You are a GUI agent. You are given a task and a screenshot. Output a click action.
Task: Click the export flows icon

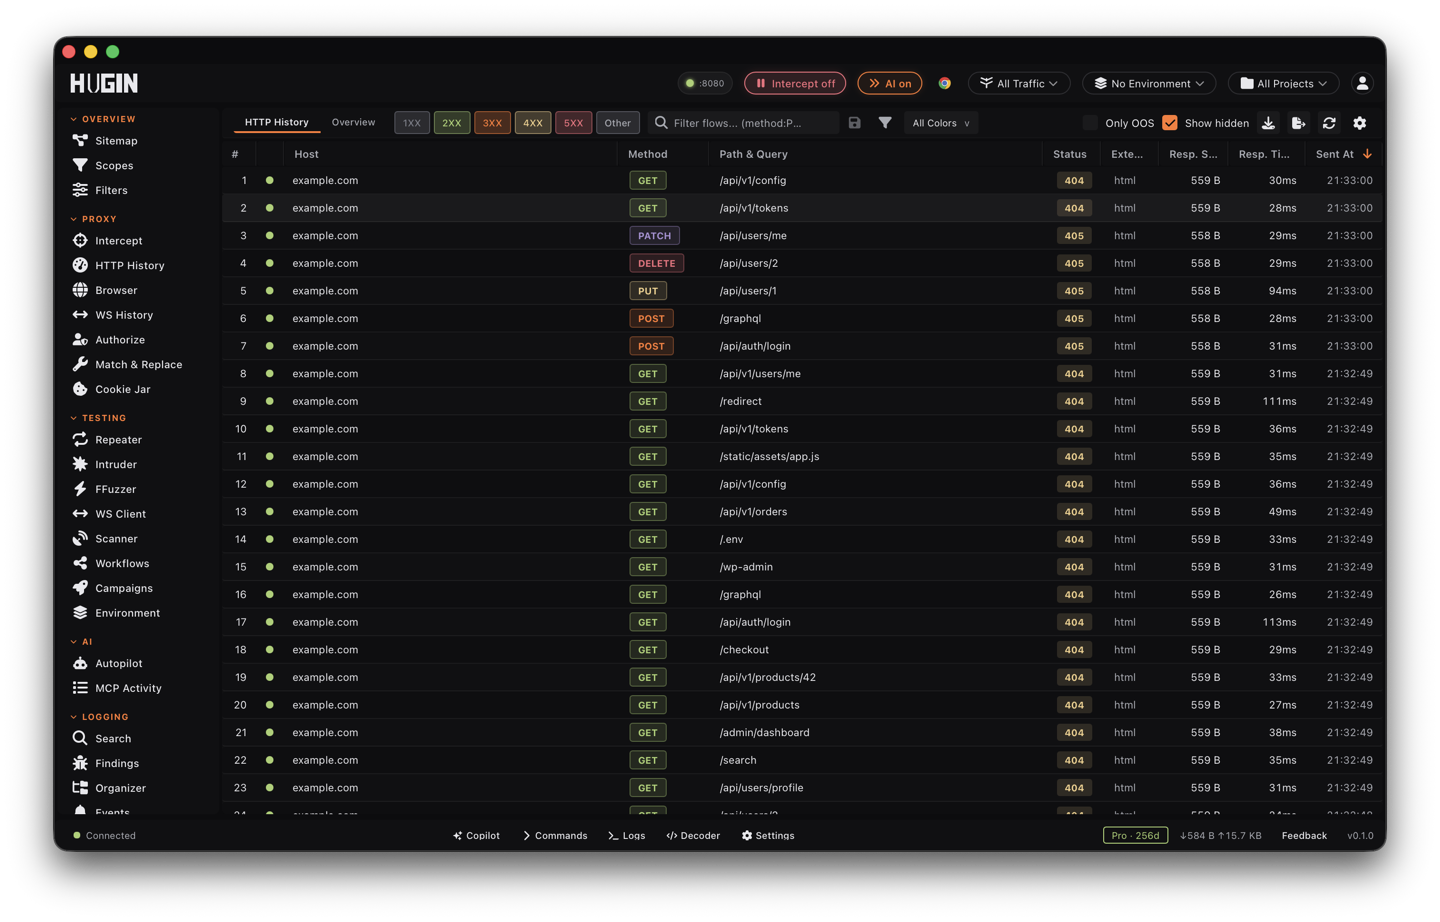pos(1298,123)
